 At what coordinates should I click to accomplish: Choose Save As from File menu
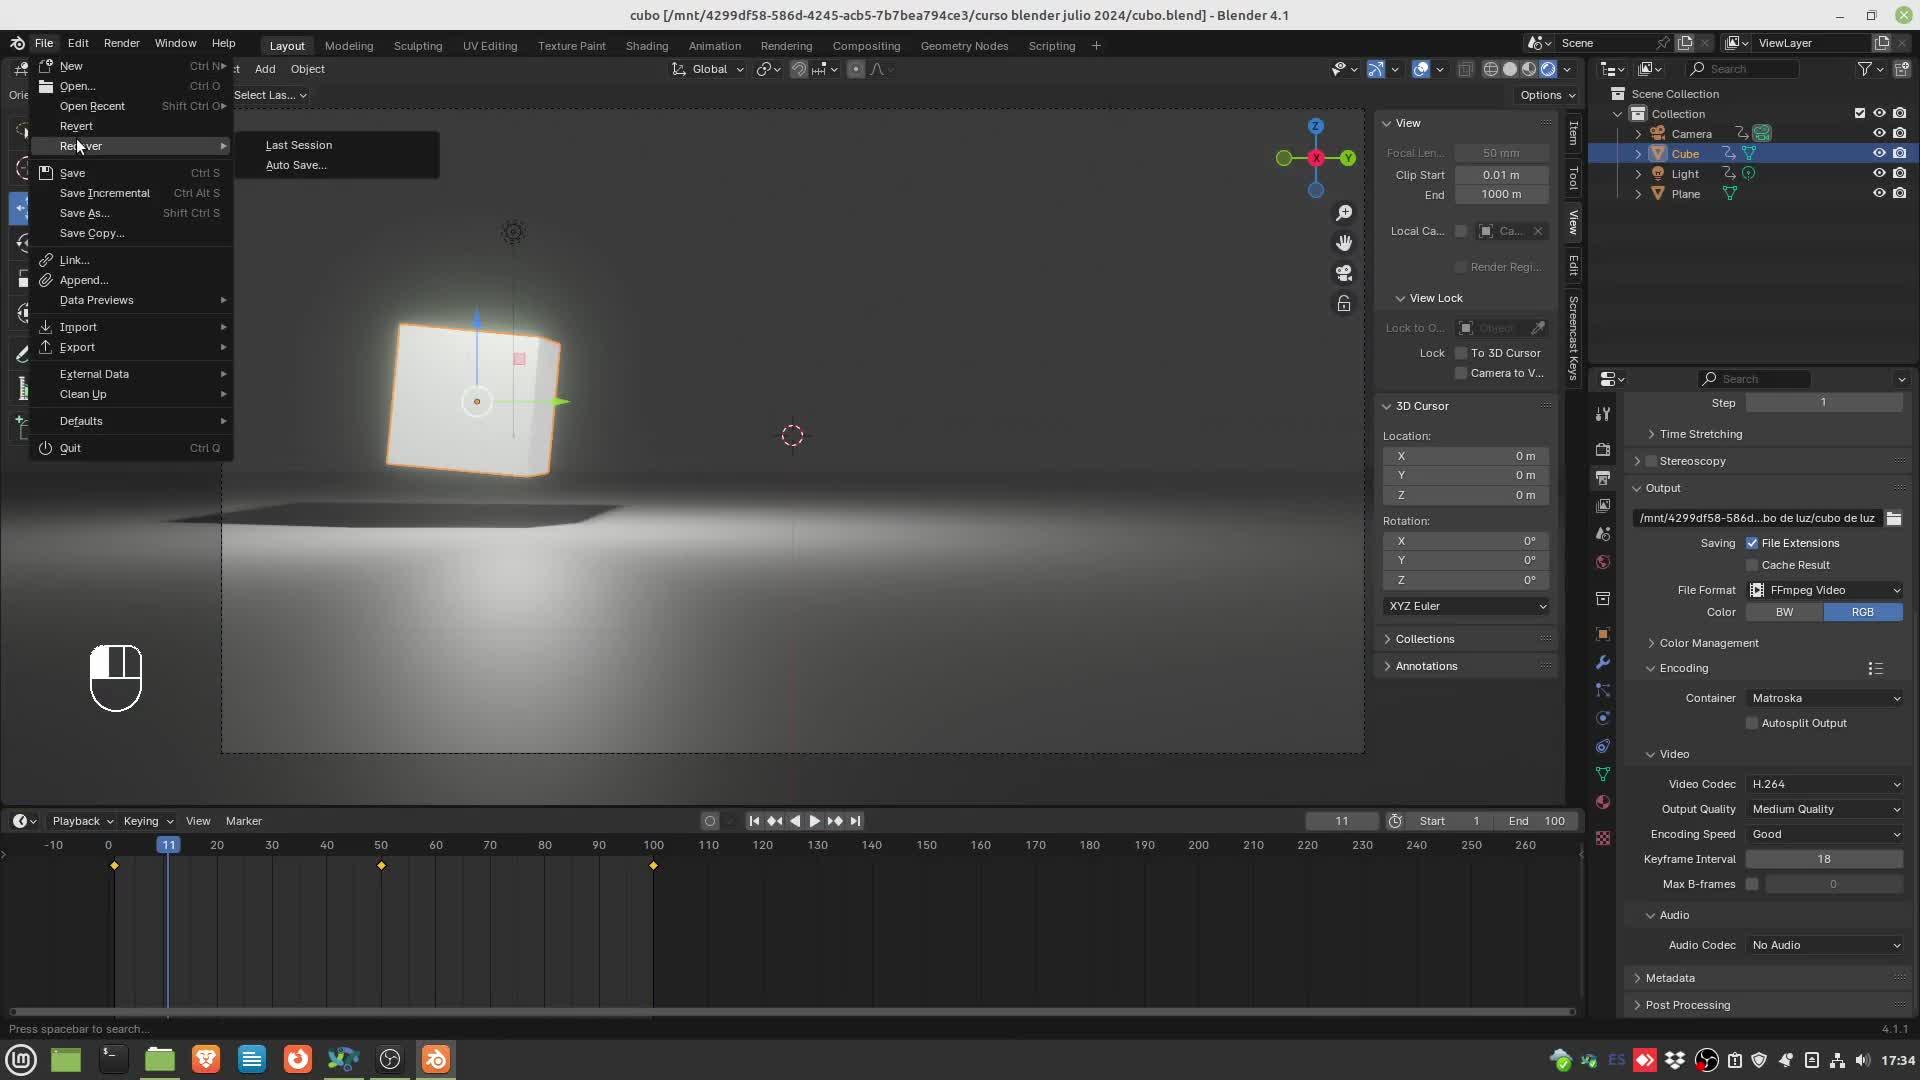pyautogui.click(x=85, y=213)
